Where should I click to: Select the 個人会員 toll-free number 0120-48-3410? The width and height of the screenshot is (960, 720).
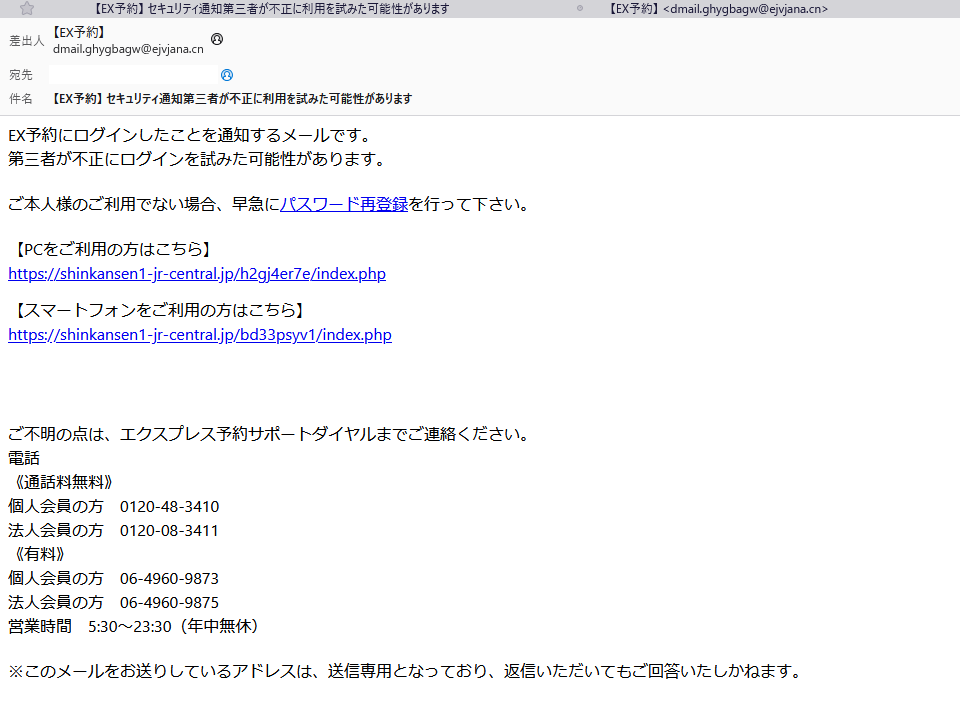point(170,506)
